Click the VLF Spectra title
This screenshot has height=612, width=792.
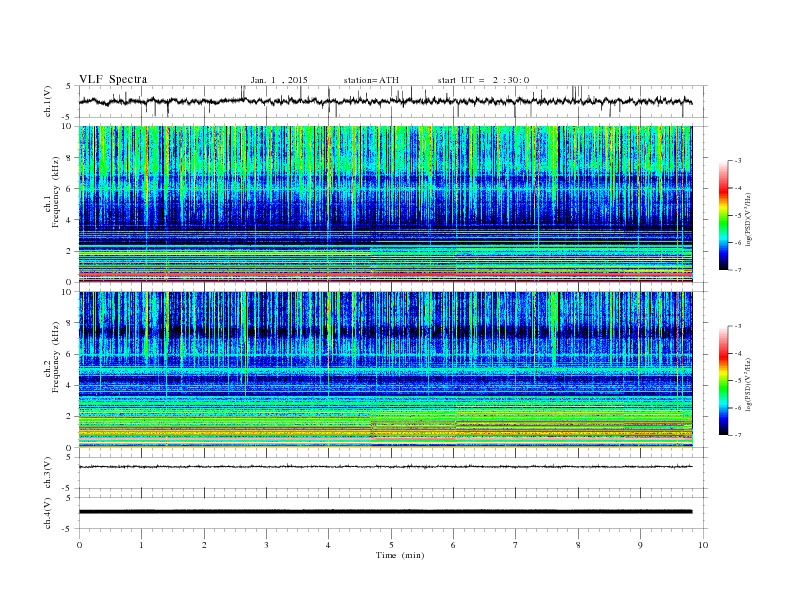pyautogui.click(x=113, y=79)
